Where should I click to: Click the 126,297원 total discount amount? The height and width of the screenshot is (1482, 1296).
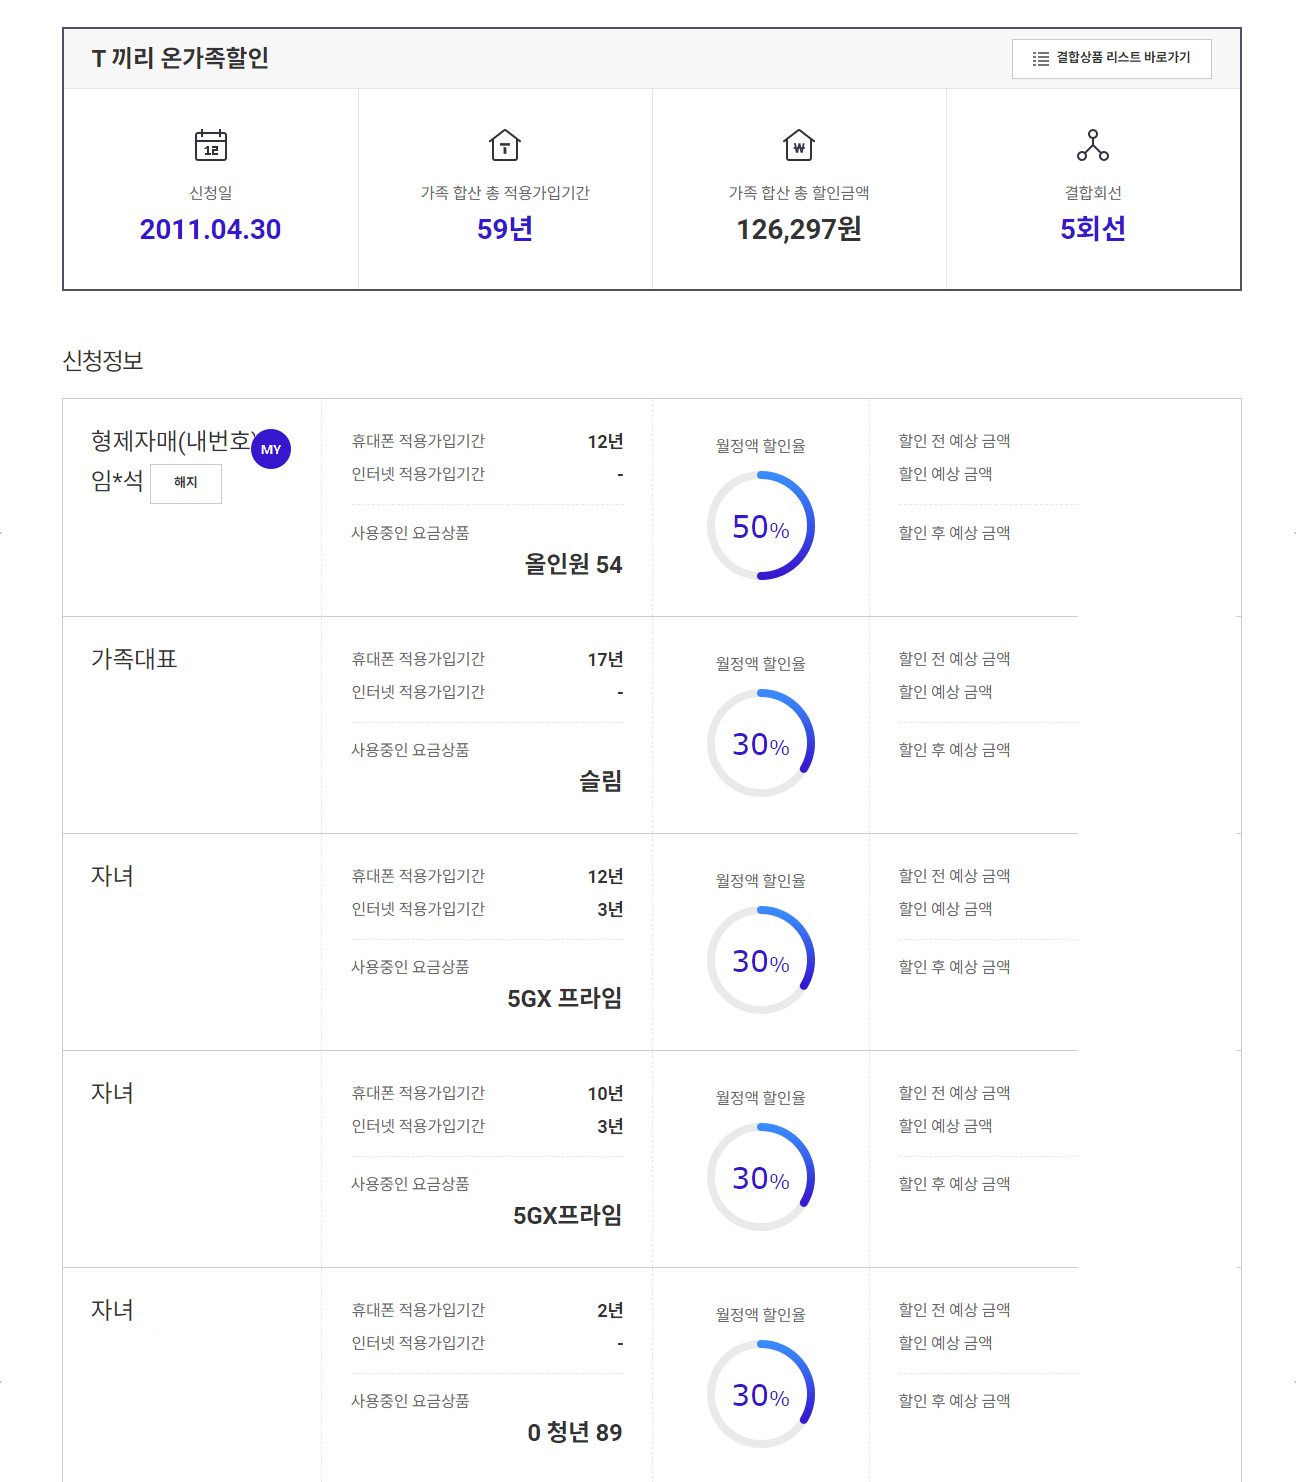tap(799, 229)
